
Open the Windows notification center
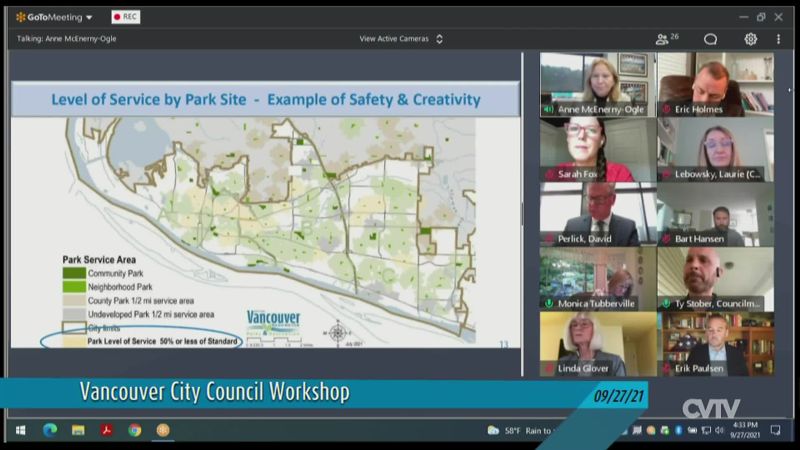pyautogui.click(x=775, y=430)
